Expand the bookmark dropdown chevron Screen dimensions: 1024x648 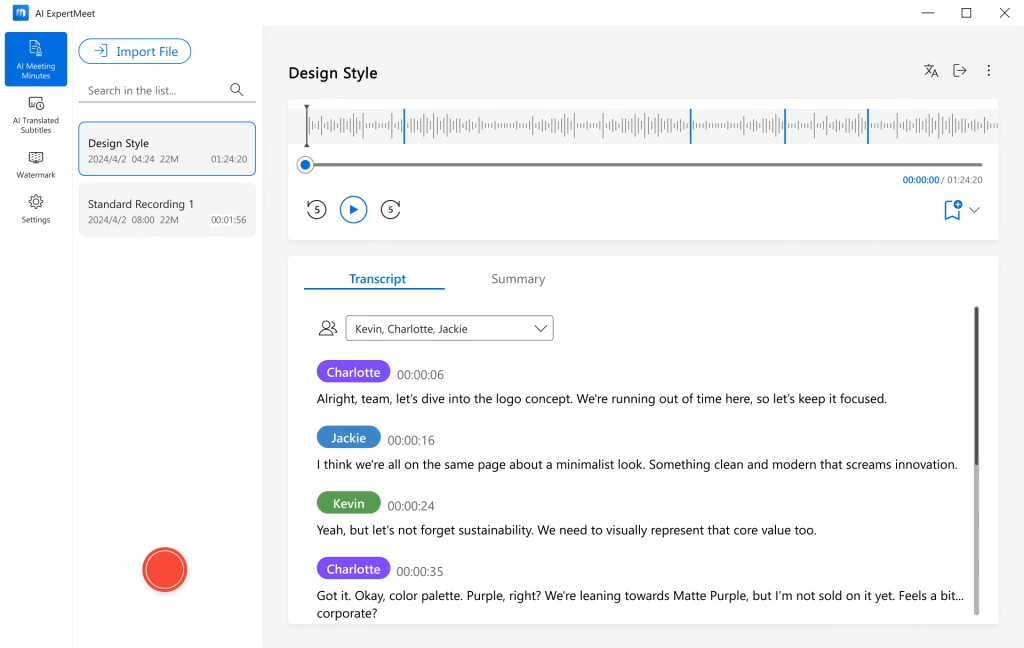(975, 210)
